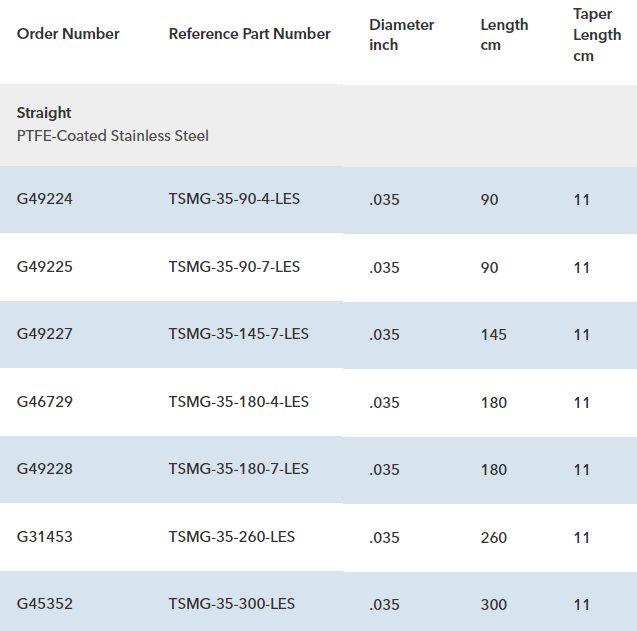Viewport: 637px width, 631px height.
Task: Click the Order Number column header
Action: tap(68, 34)
